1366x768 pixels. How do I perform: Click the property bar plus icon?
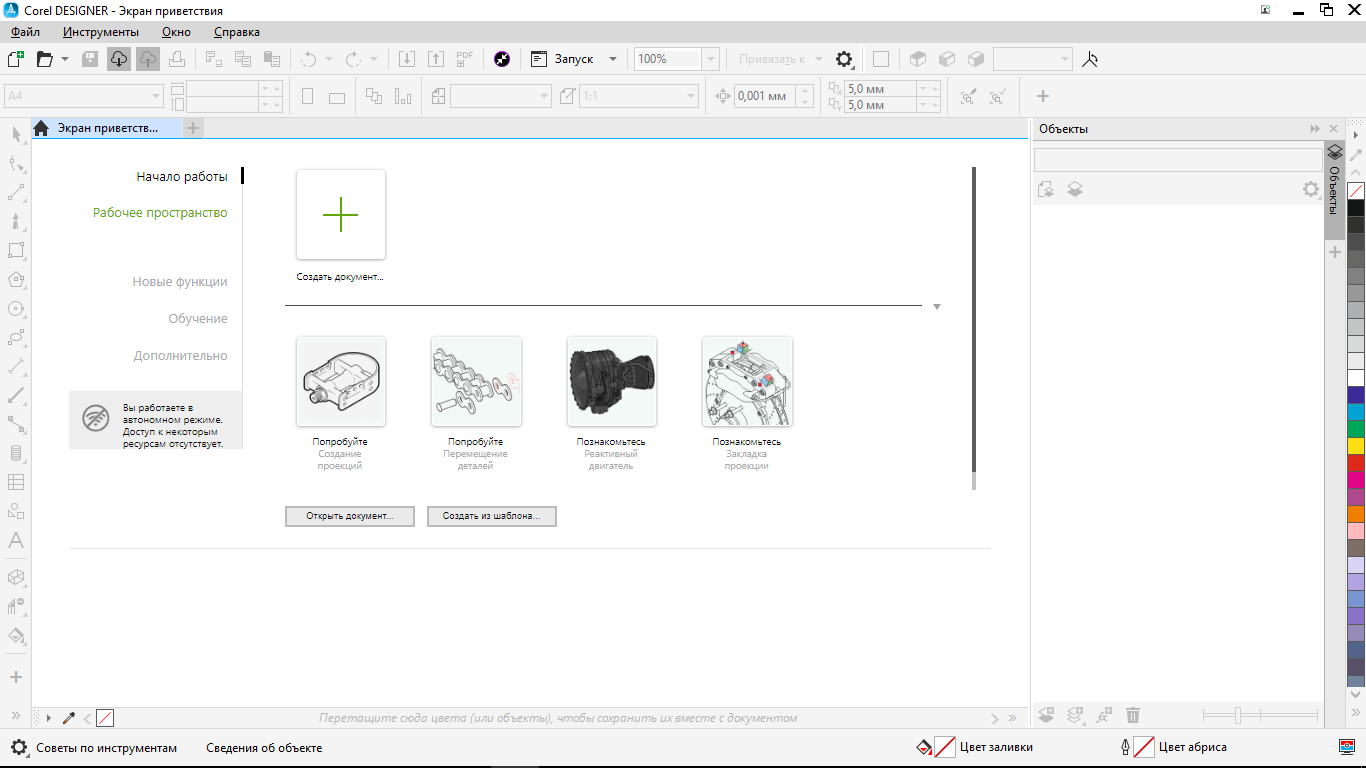coord(1043,96)
